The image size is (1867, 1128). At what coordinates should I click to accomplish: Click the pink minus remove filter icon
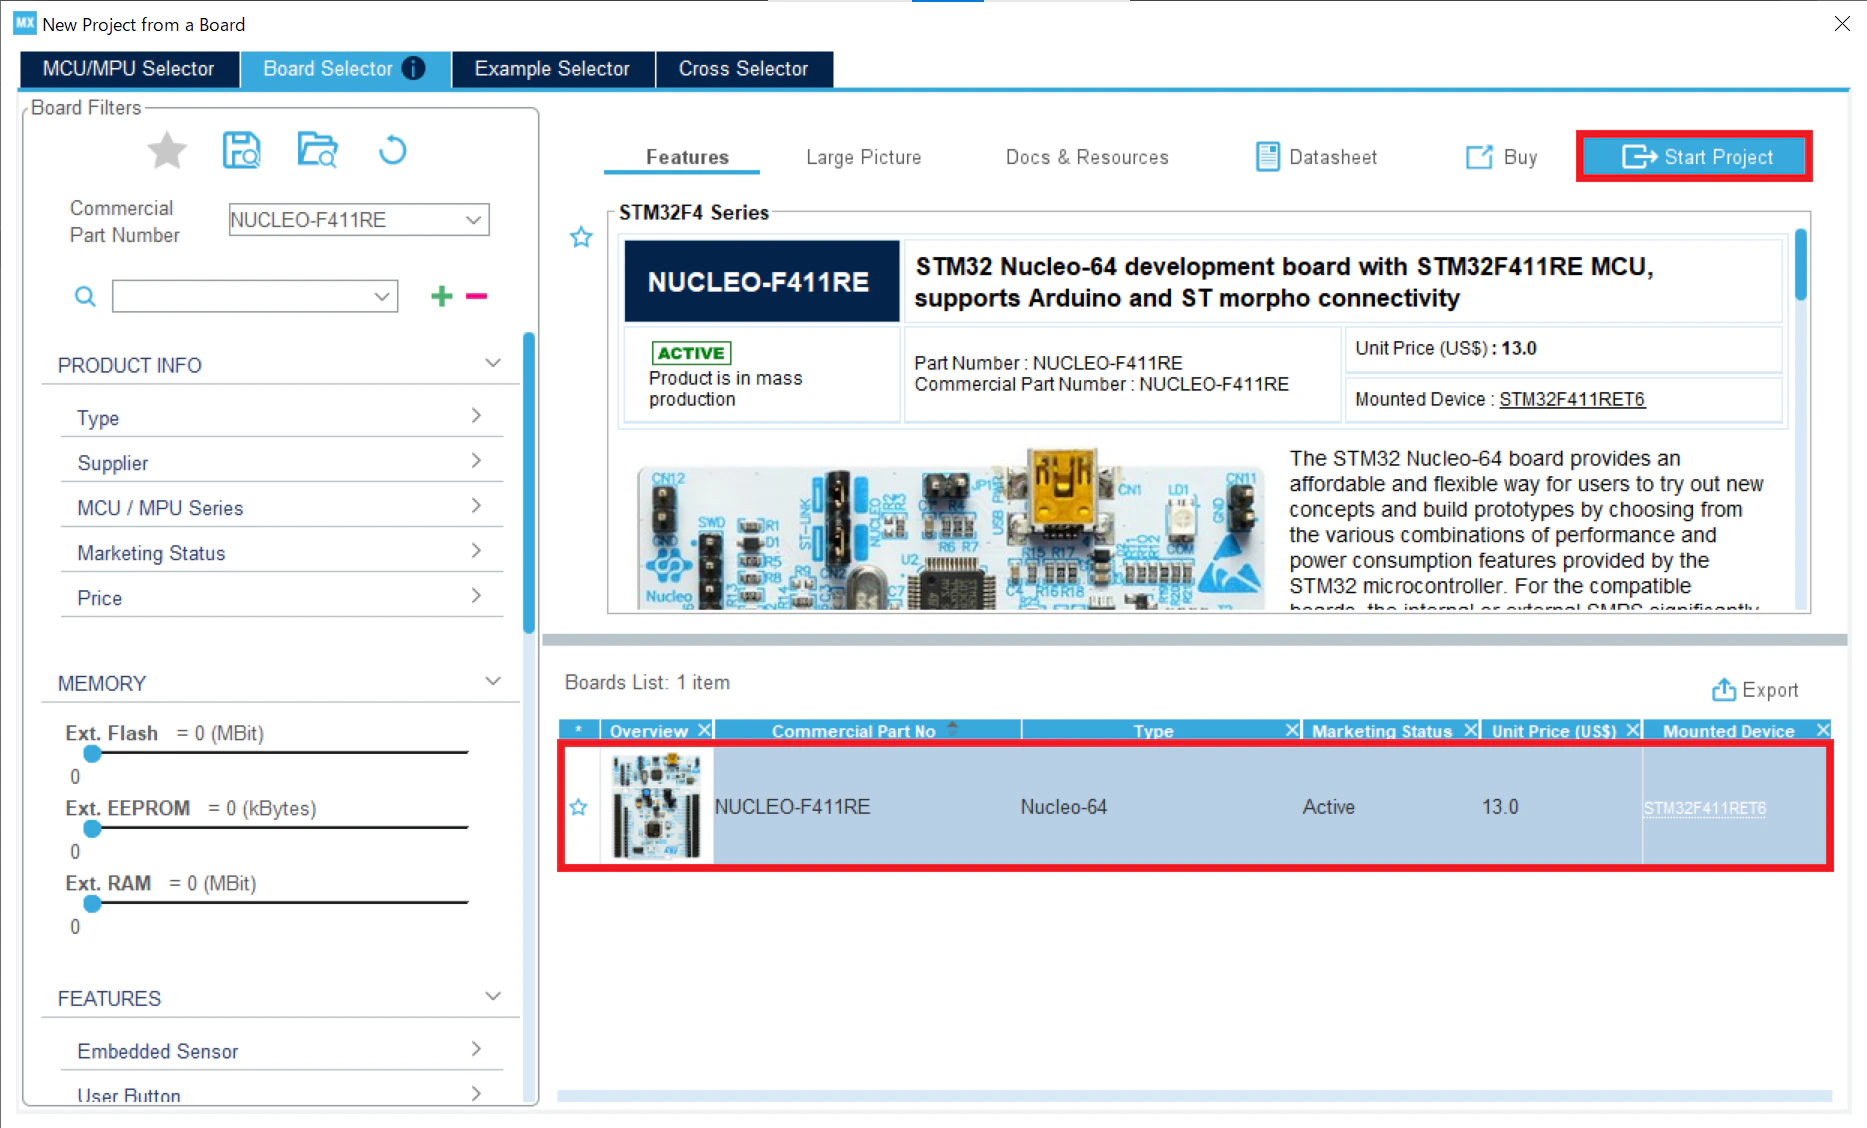point(476,296)
